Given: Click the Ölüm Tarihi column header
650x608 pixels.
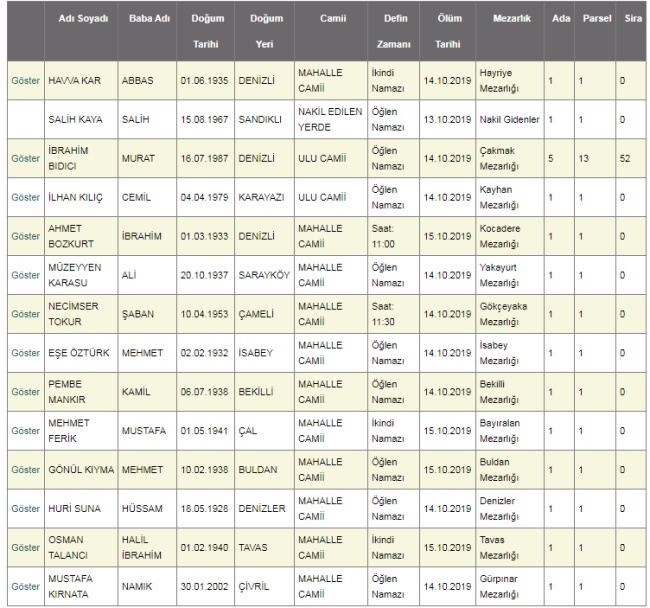Looking at the screenshot, I should coord(441,32).
